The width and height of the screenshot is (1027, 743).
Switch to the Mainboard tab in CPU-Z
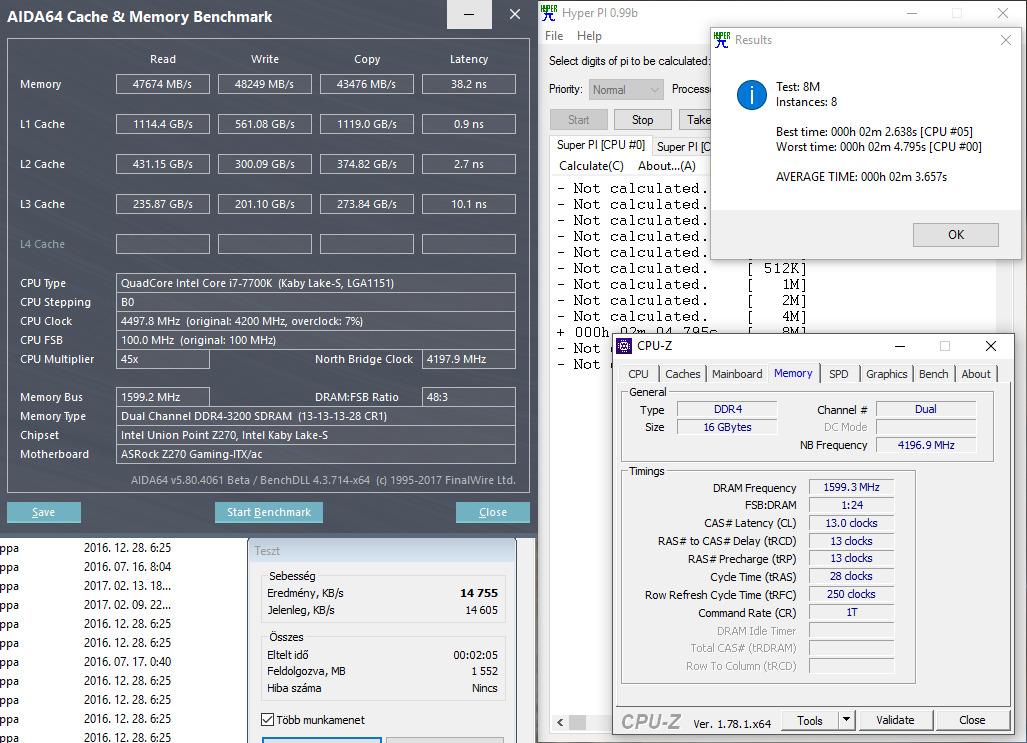click(x=737, y=373)
